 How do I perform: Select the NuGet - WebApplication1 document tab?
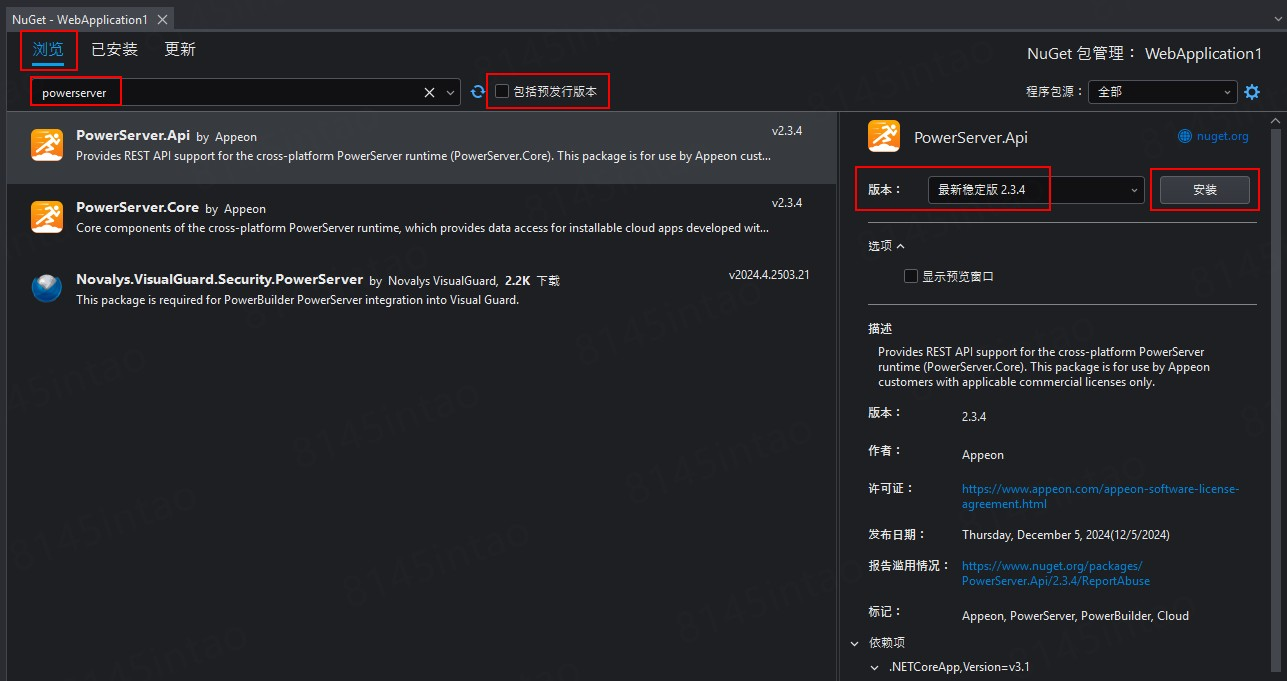click(x=79, y=19)
